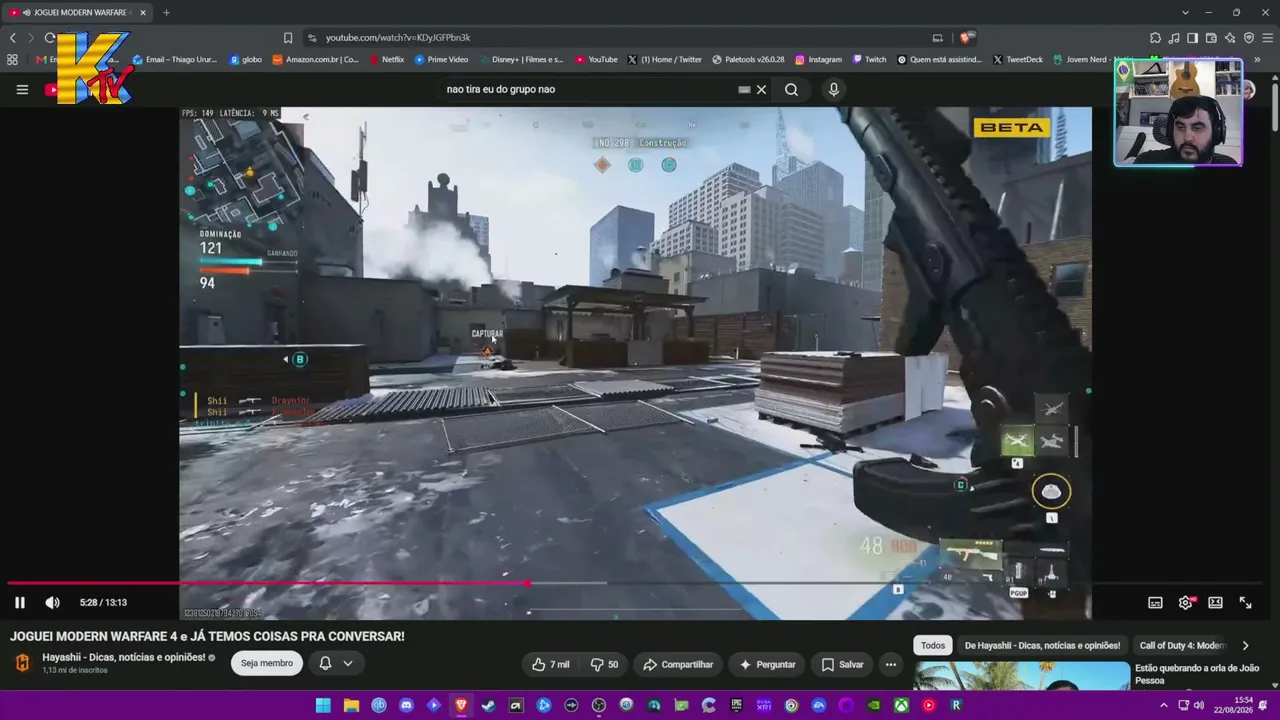Open the Home / Twitter bookmark
This screenshot has height=720, width=1280.
coord(664,59)
